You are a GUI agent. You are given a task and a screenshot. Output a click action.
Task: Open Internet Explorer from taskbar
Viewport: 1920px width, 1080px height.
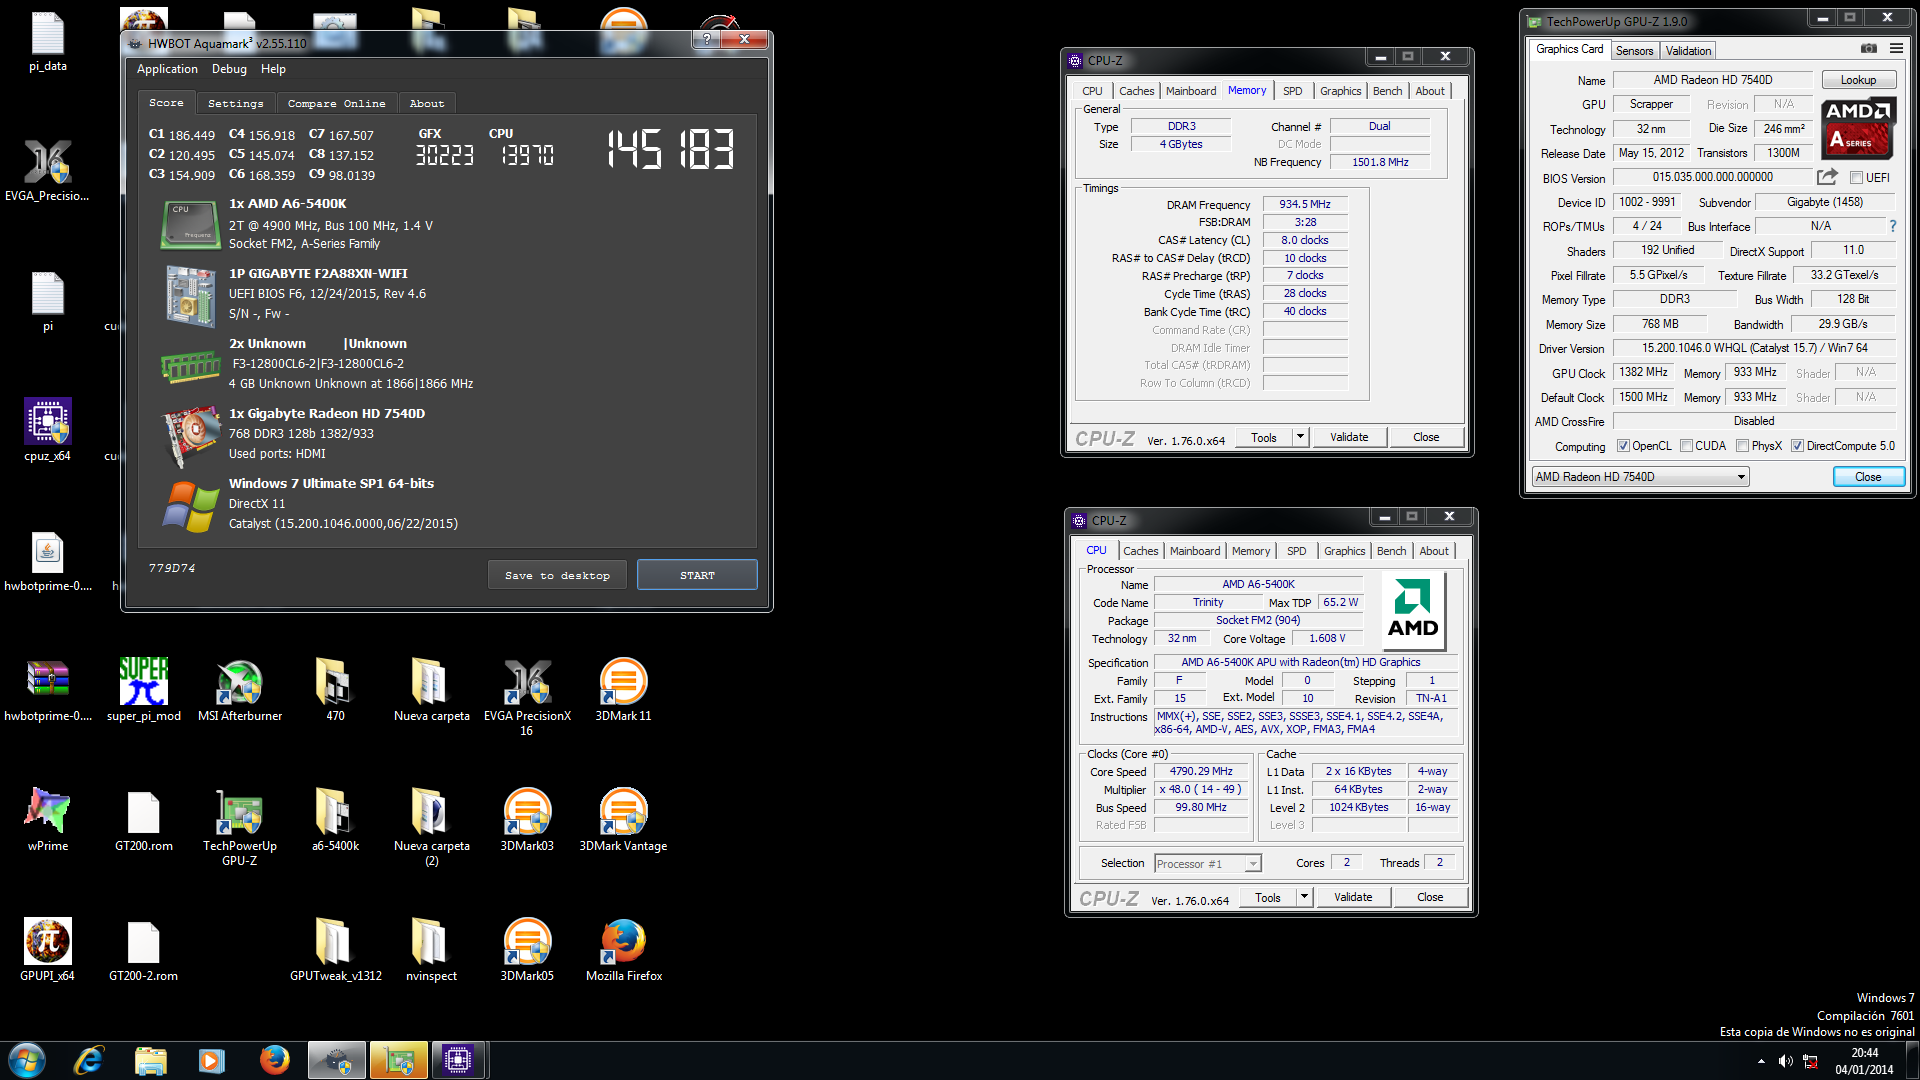tap(89, 1060)
